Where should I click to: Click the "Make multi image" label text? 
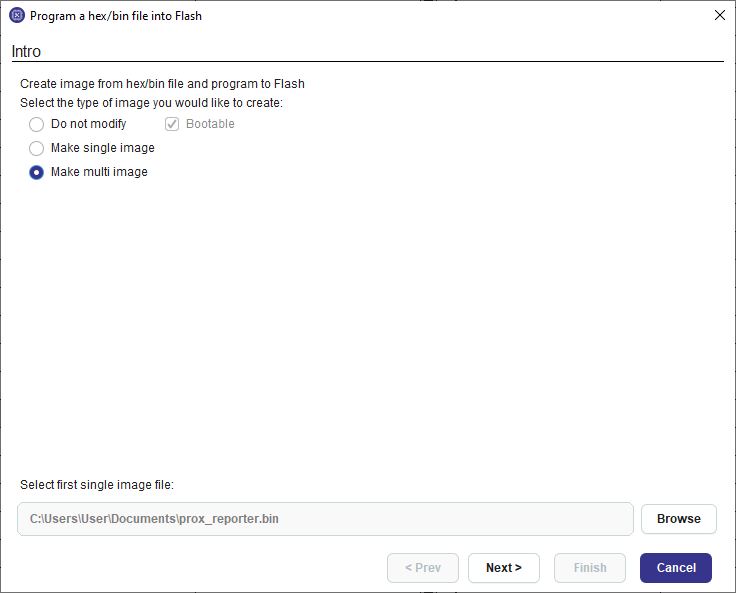(99, 172)
